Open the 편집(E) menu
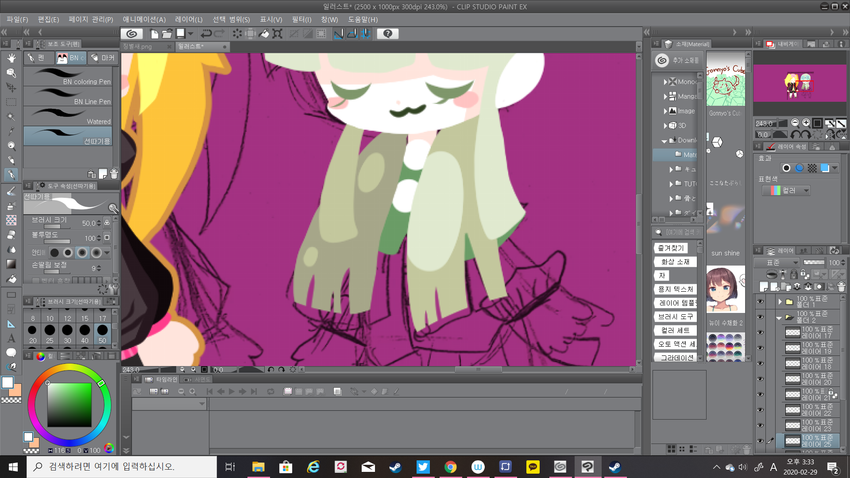 pyautogui.click(x=48, y=20)
